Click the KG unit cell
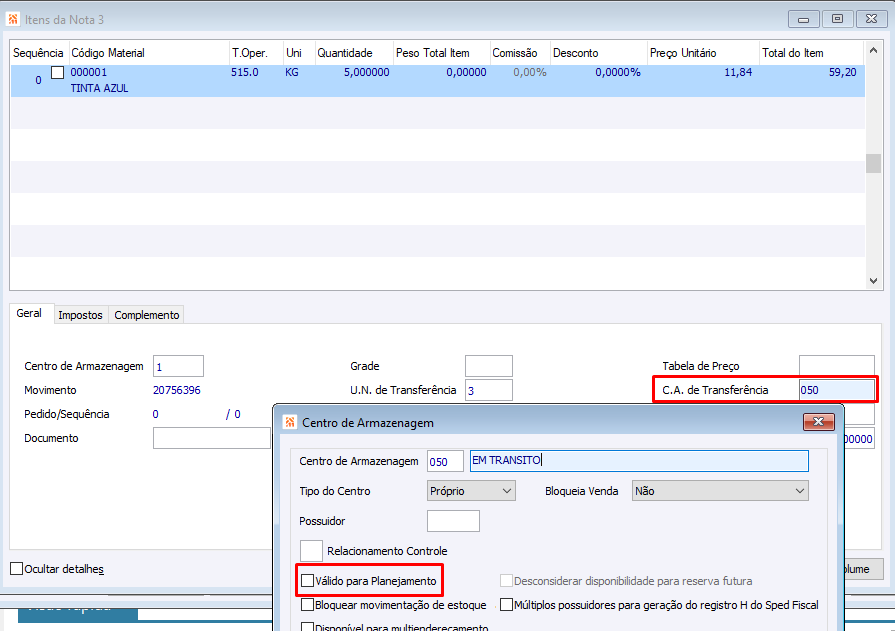The height and width of the screenshot is (631, 895). coord(292,73)
